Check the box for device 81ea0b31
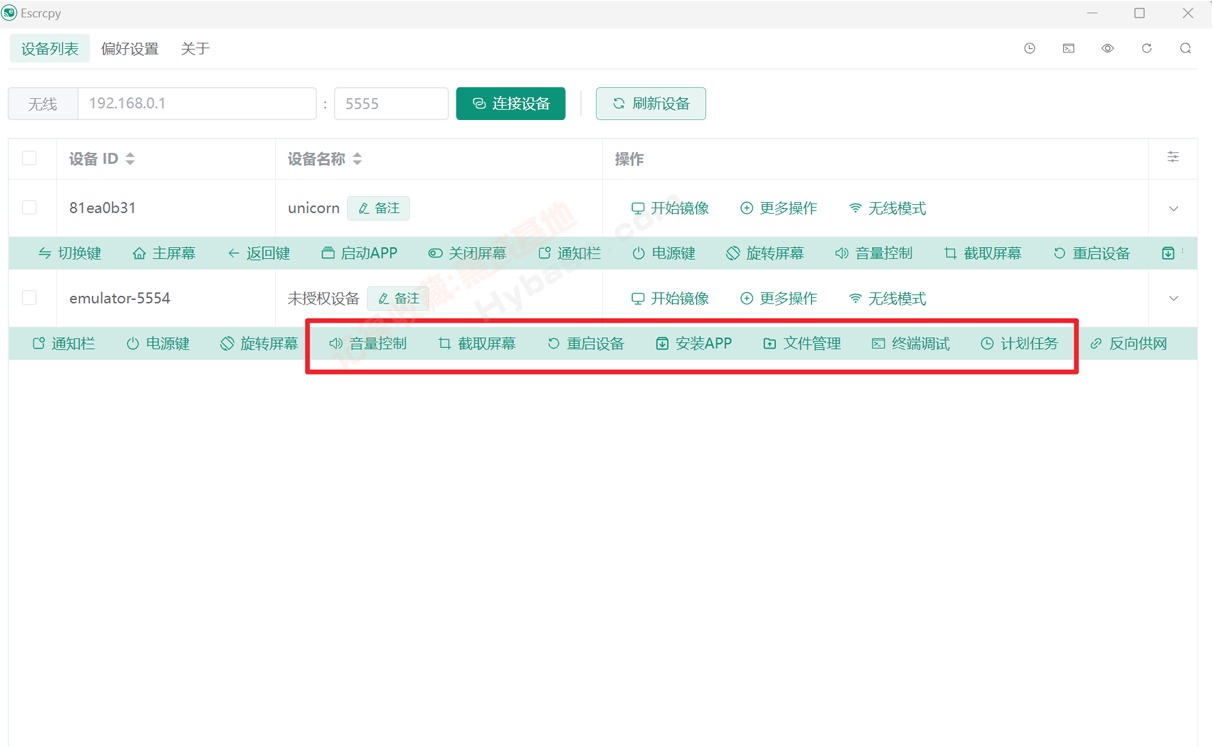The height and width of the screenshot is (747, 1213). coord(29,207)
